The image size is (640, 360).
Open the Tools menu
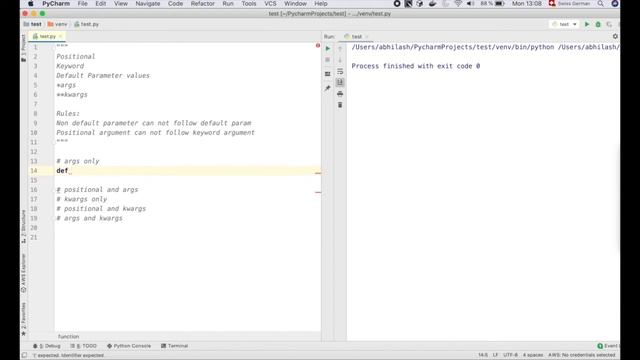(x=249, y=4)
